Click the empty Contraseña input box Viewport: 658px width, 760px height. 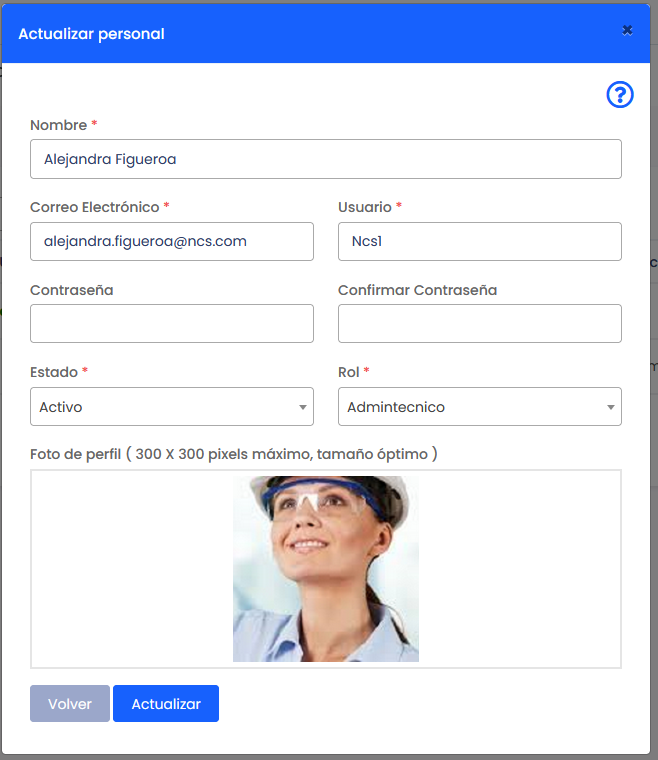coord(172,324)
